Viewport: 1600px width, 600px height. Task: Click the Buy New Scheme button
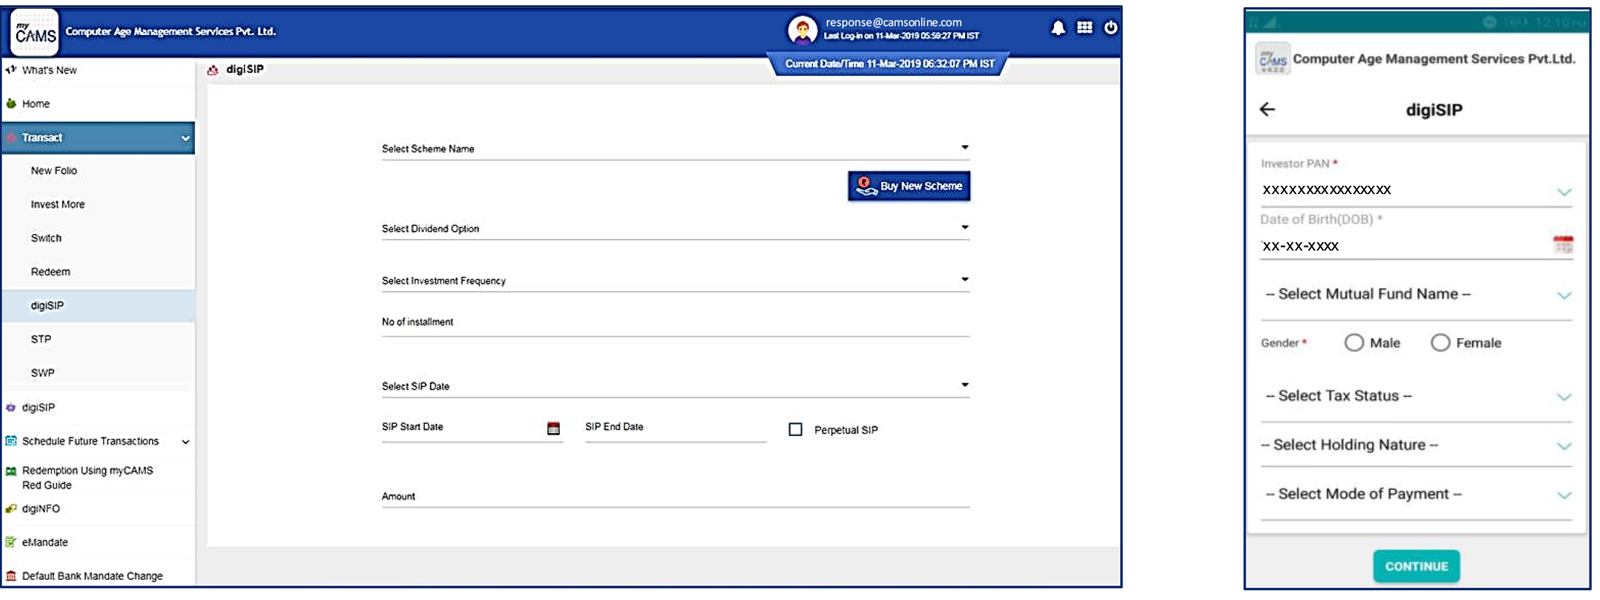[909, 187]
